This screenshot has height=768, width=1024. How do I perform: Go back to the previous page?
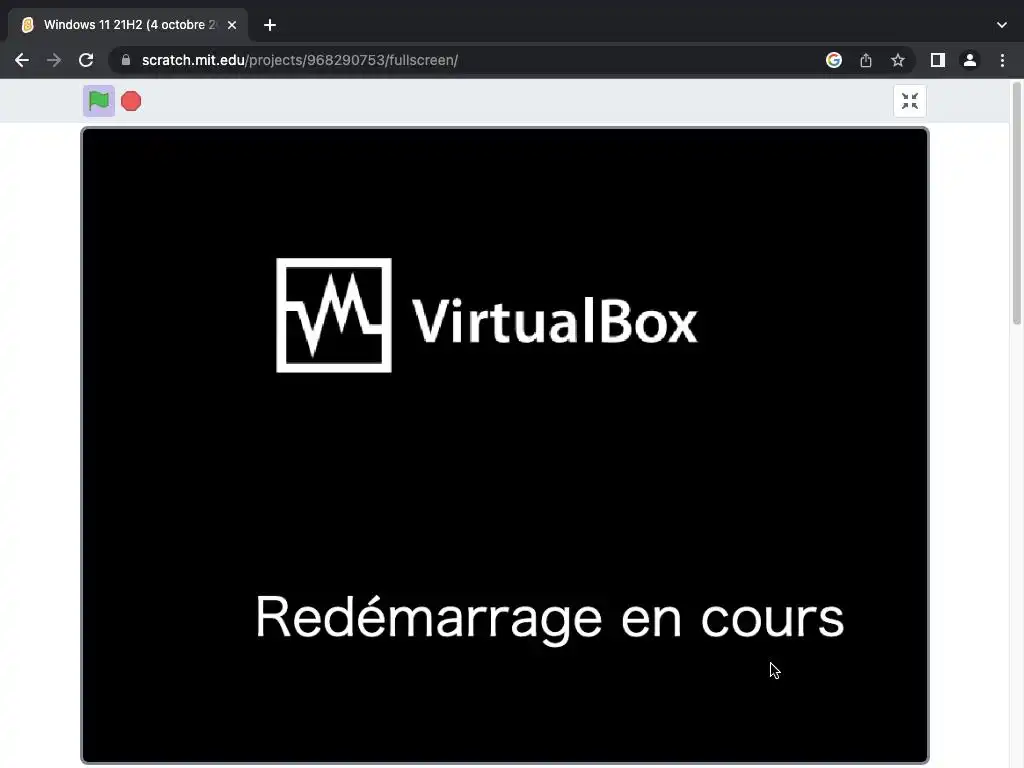click(22, 60)
